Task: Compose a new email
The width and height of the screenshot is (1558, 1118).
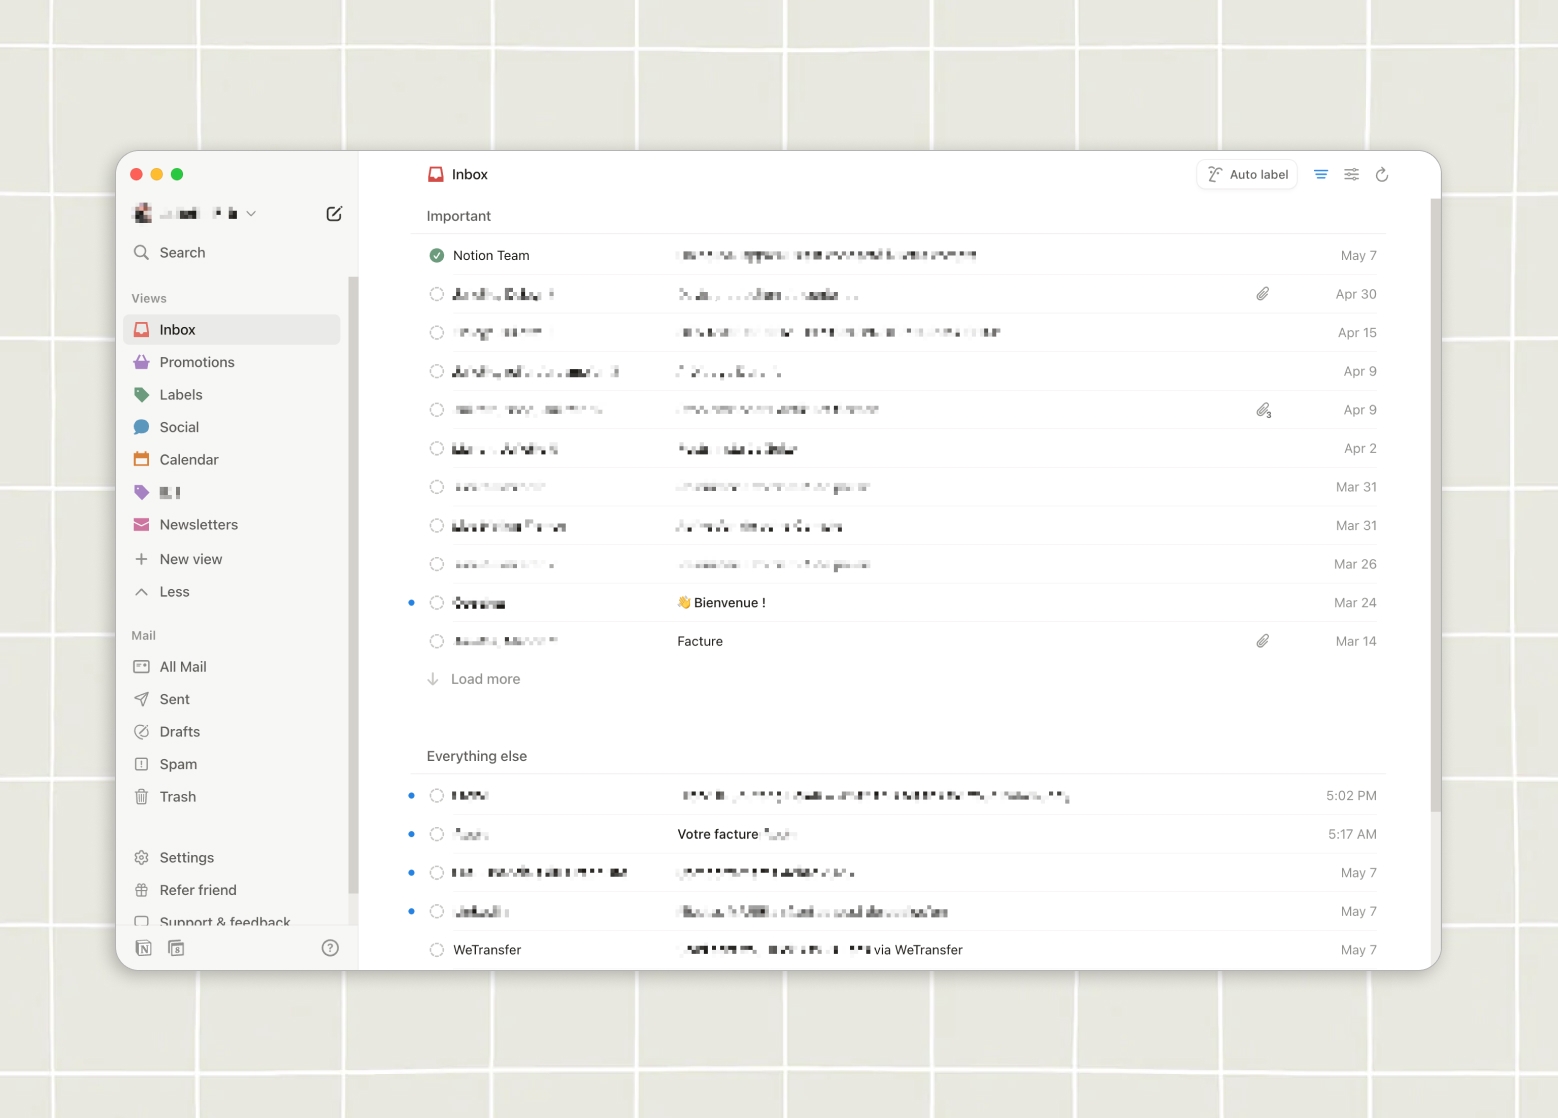Action: click(334, 213)
